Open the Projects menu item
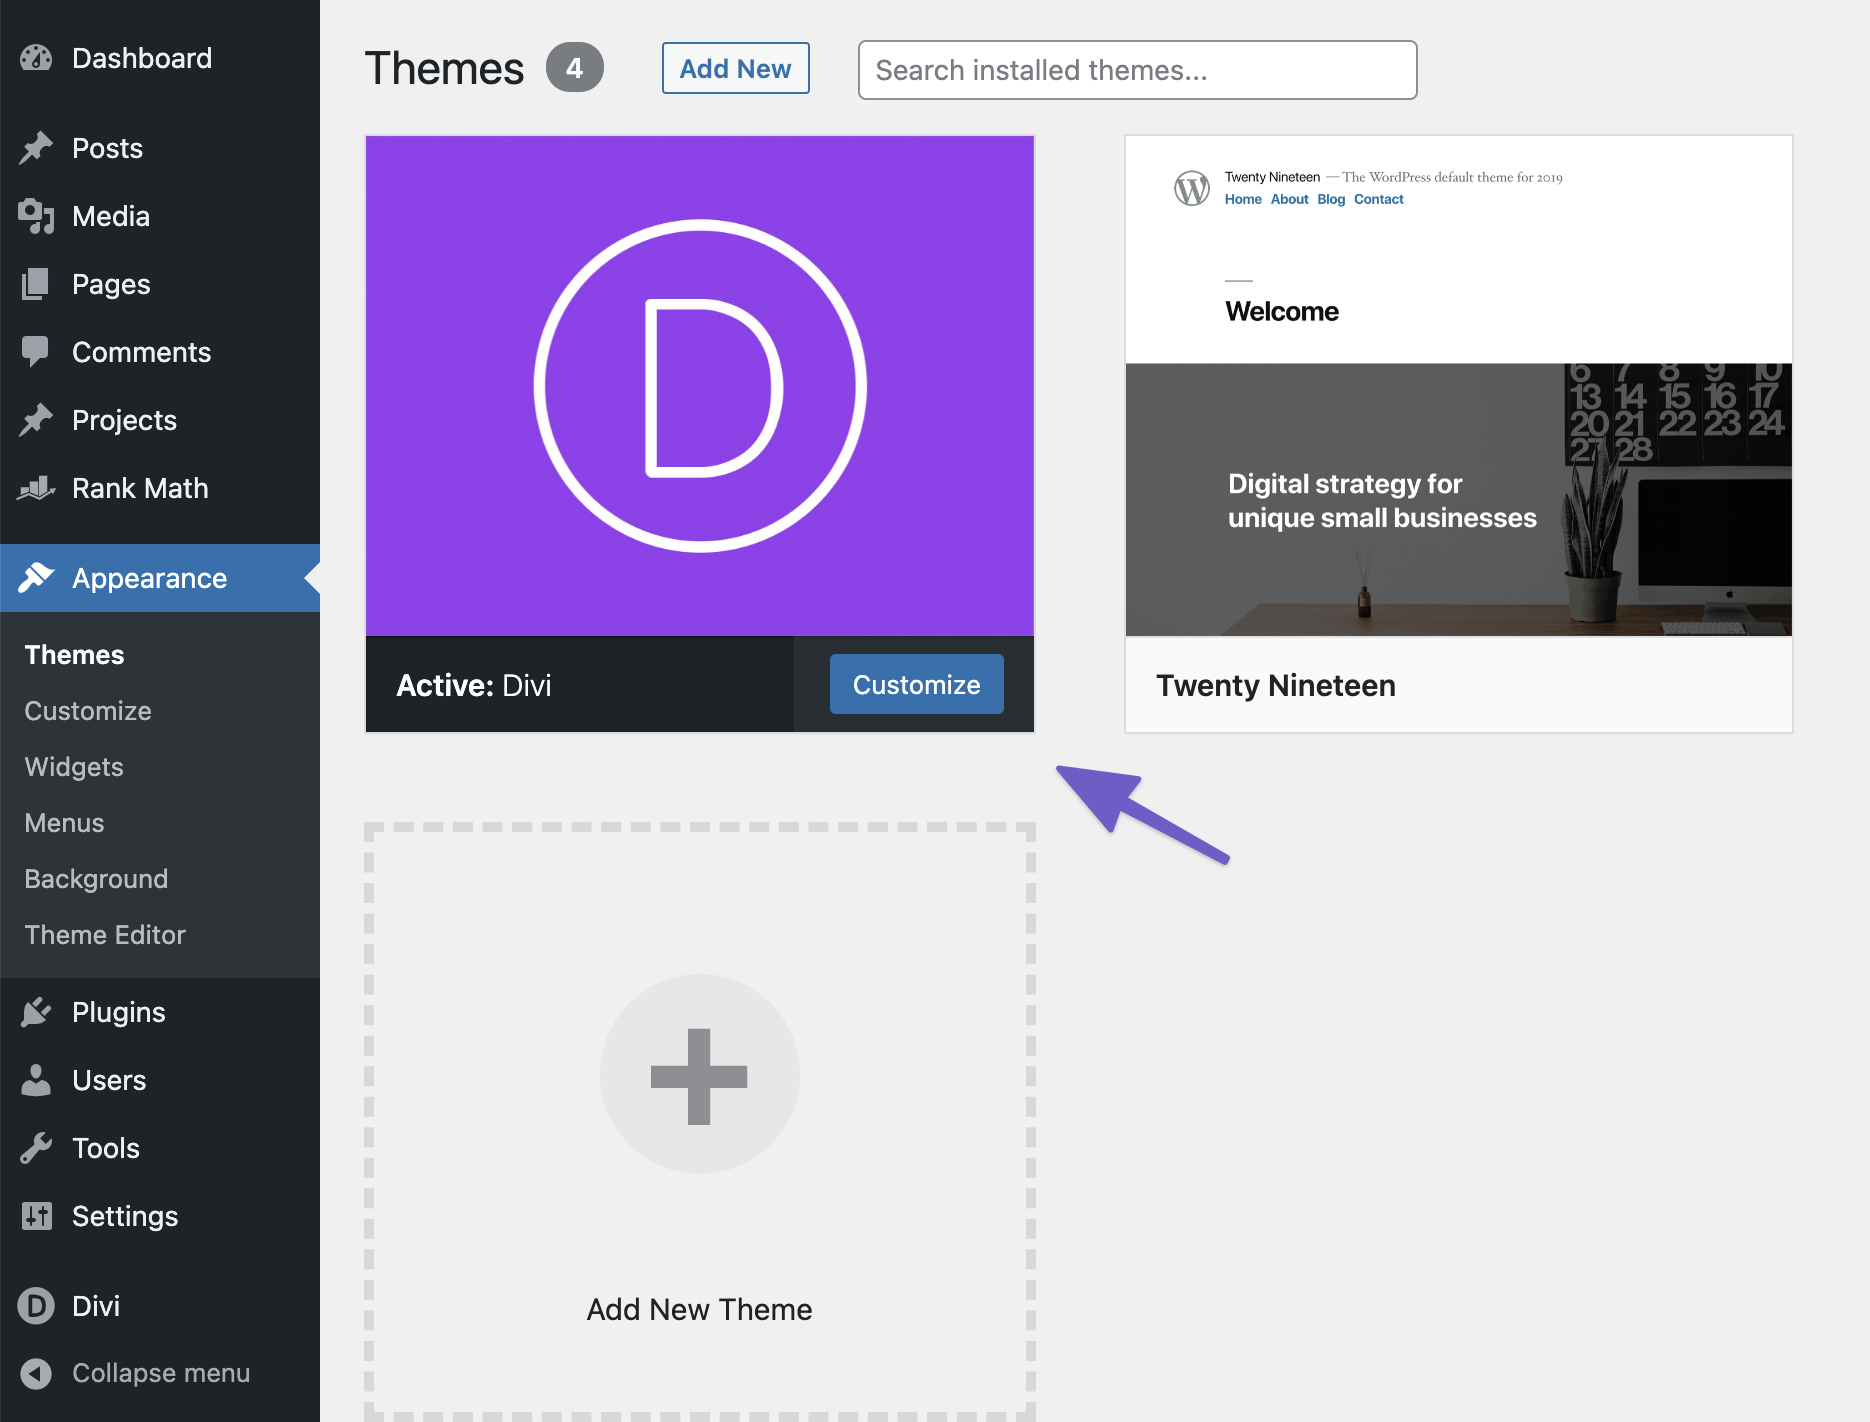Viewport: 1870px width, 1422px height. 160,420
